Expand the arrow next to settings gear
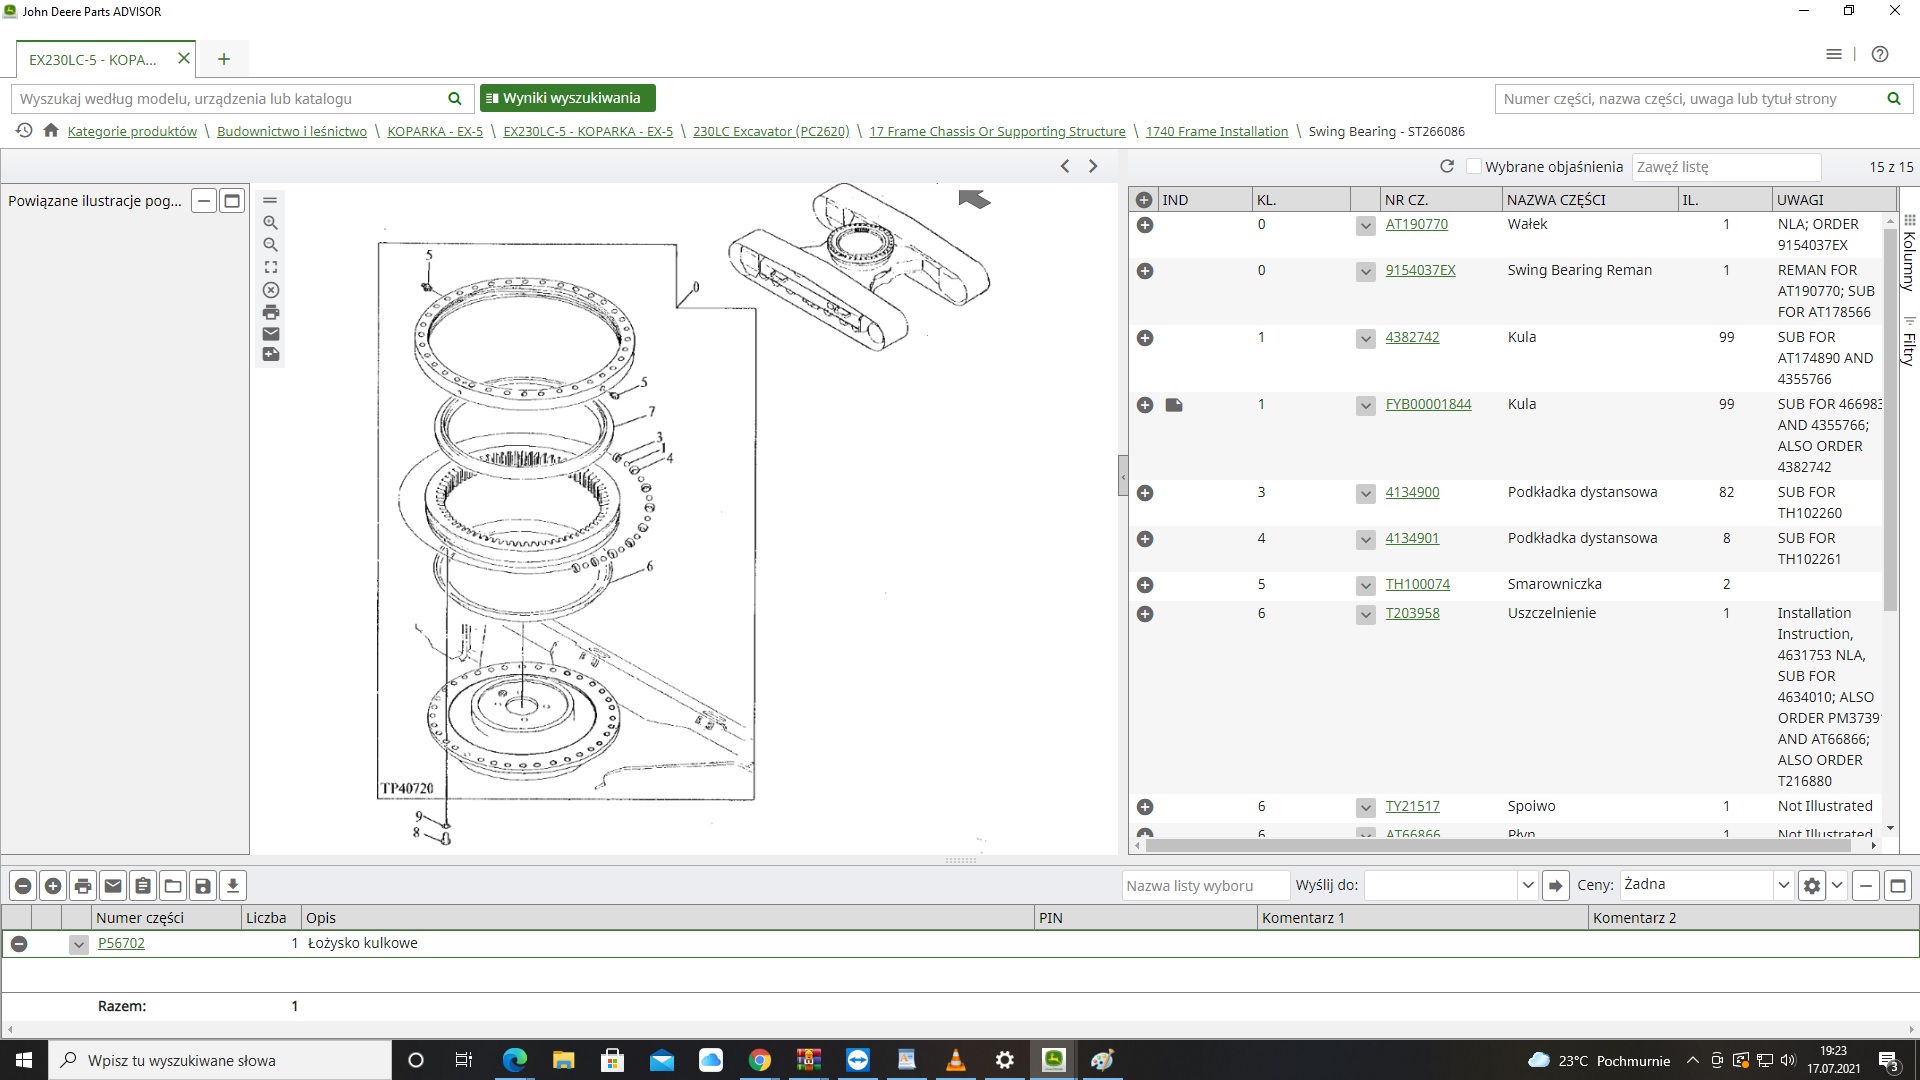 [x=1837, y=886]
